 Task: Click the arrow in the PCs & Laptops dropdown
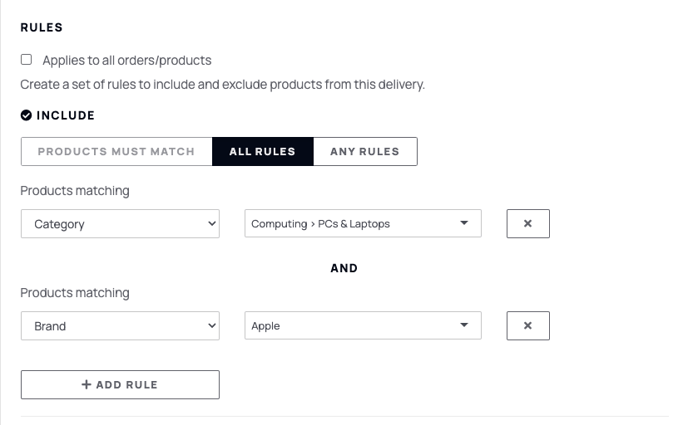click(464, 223)
